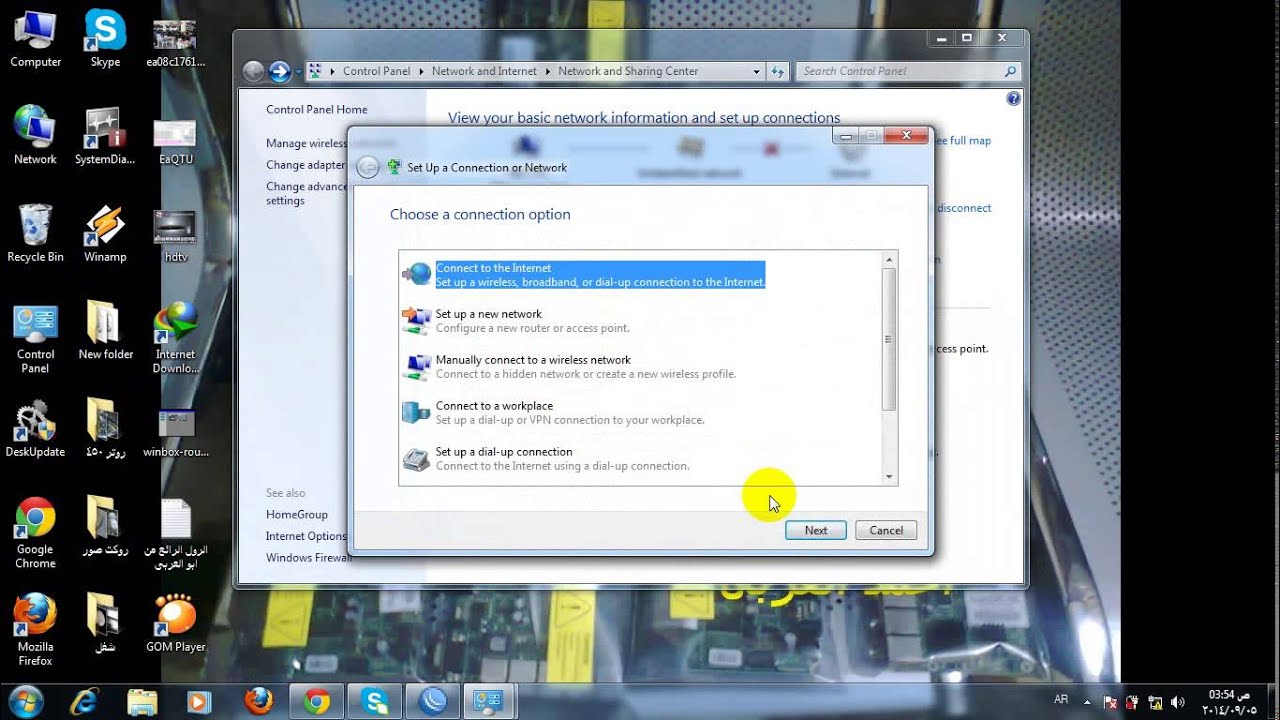Click the refresh button beside address bar
The image size is (1280, 720).
tap(778, 71)
